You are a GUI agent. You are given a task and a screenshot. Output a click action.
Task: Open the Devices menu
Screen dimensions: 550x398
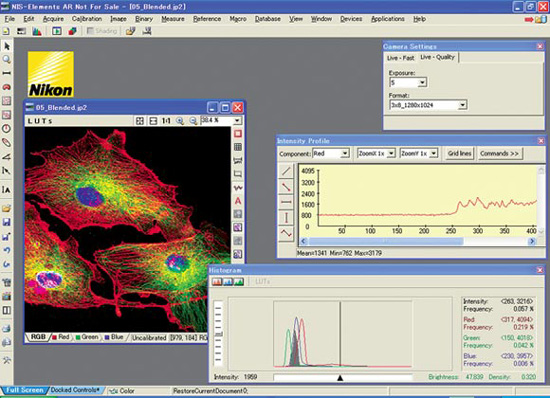351,19
